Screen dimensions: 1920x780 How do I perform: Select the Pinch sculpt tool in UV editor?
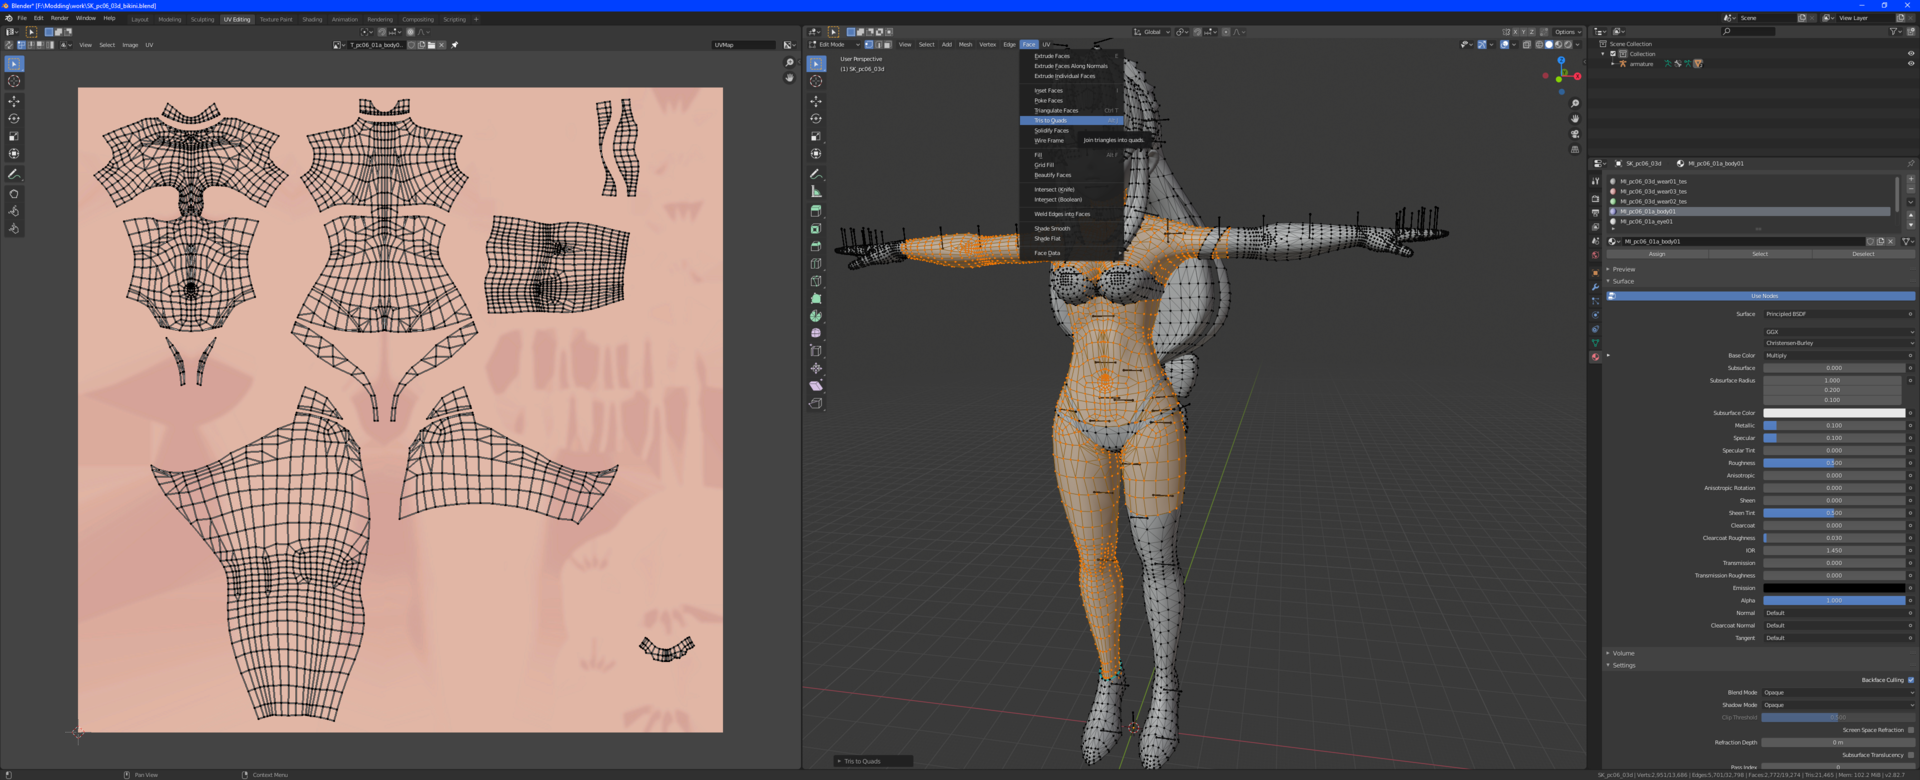14,229
